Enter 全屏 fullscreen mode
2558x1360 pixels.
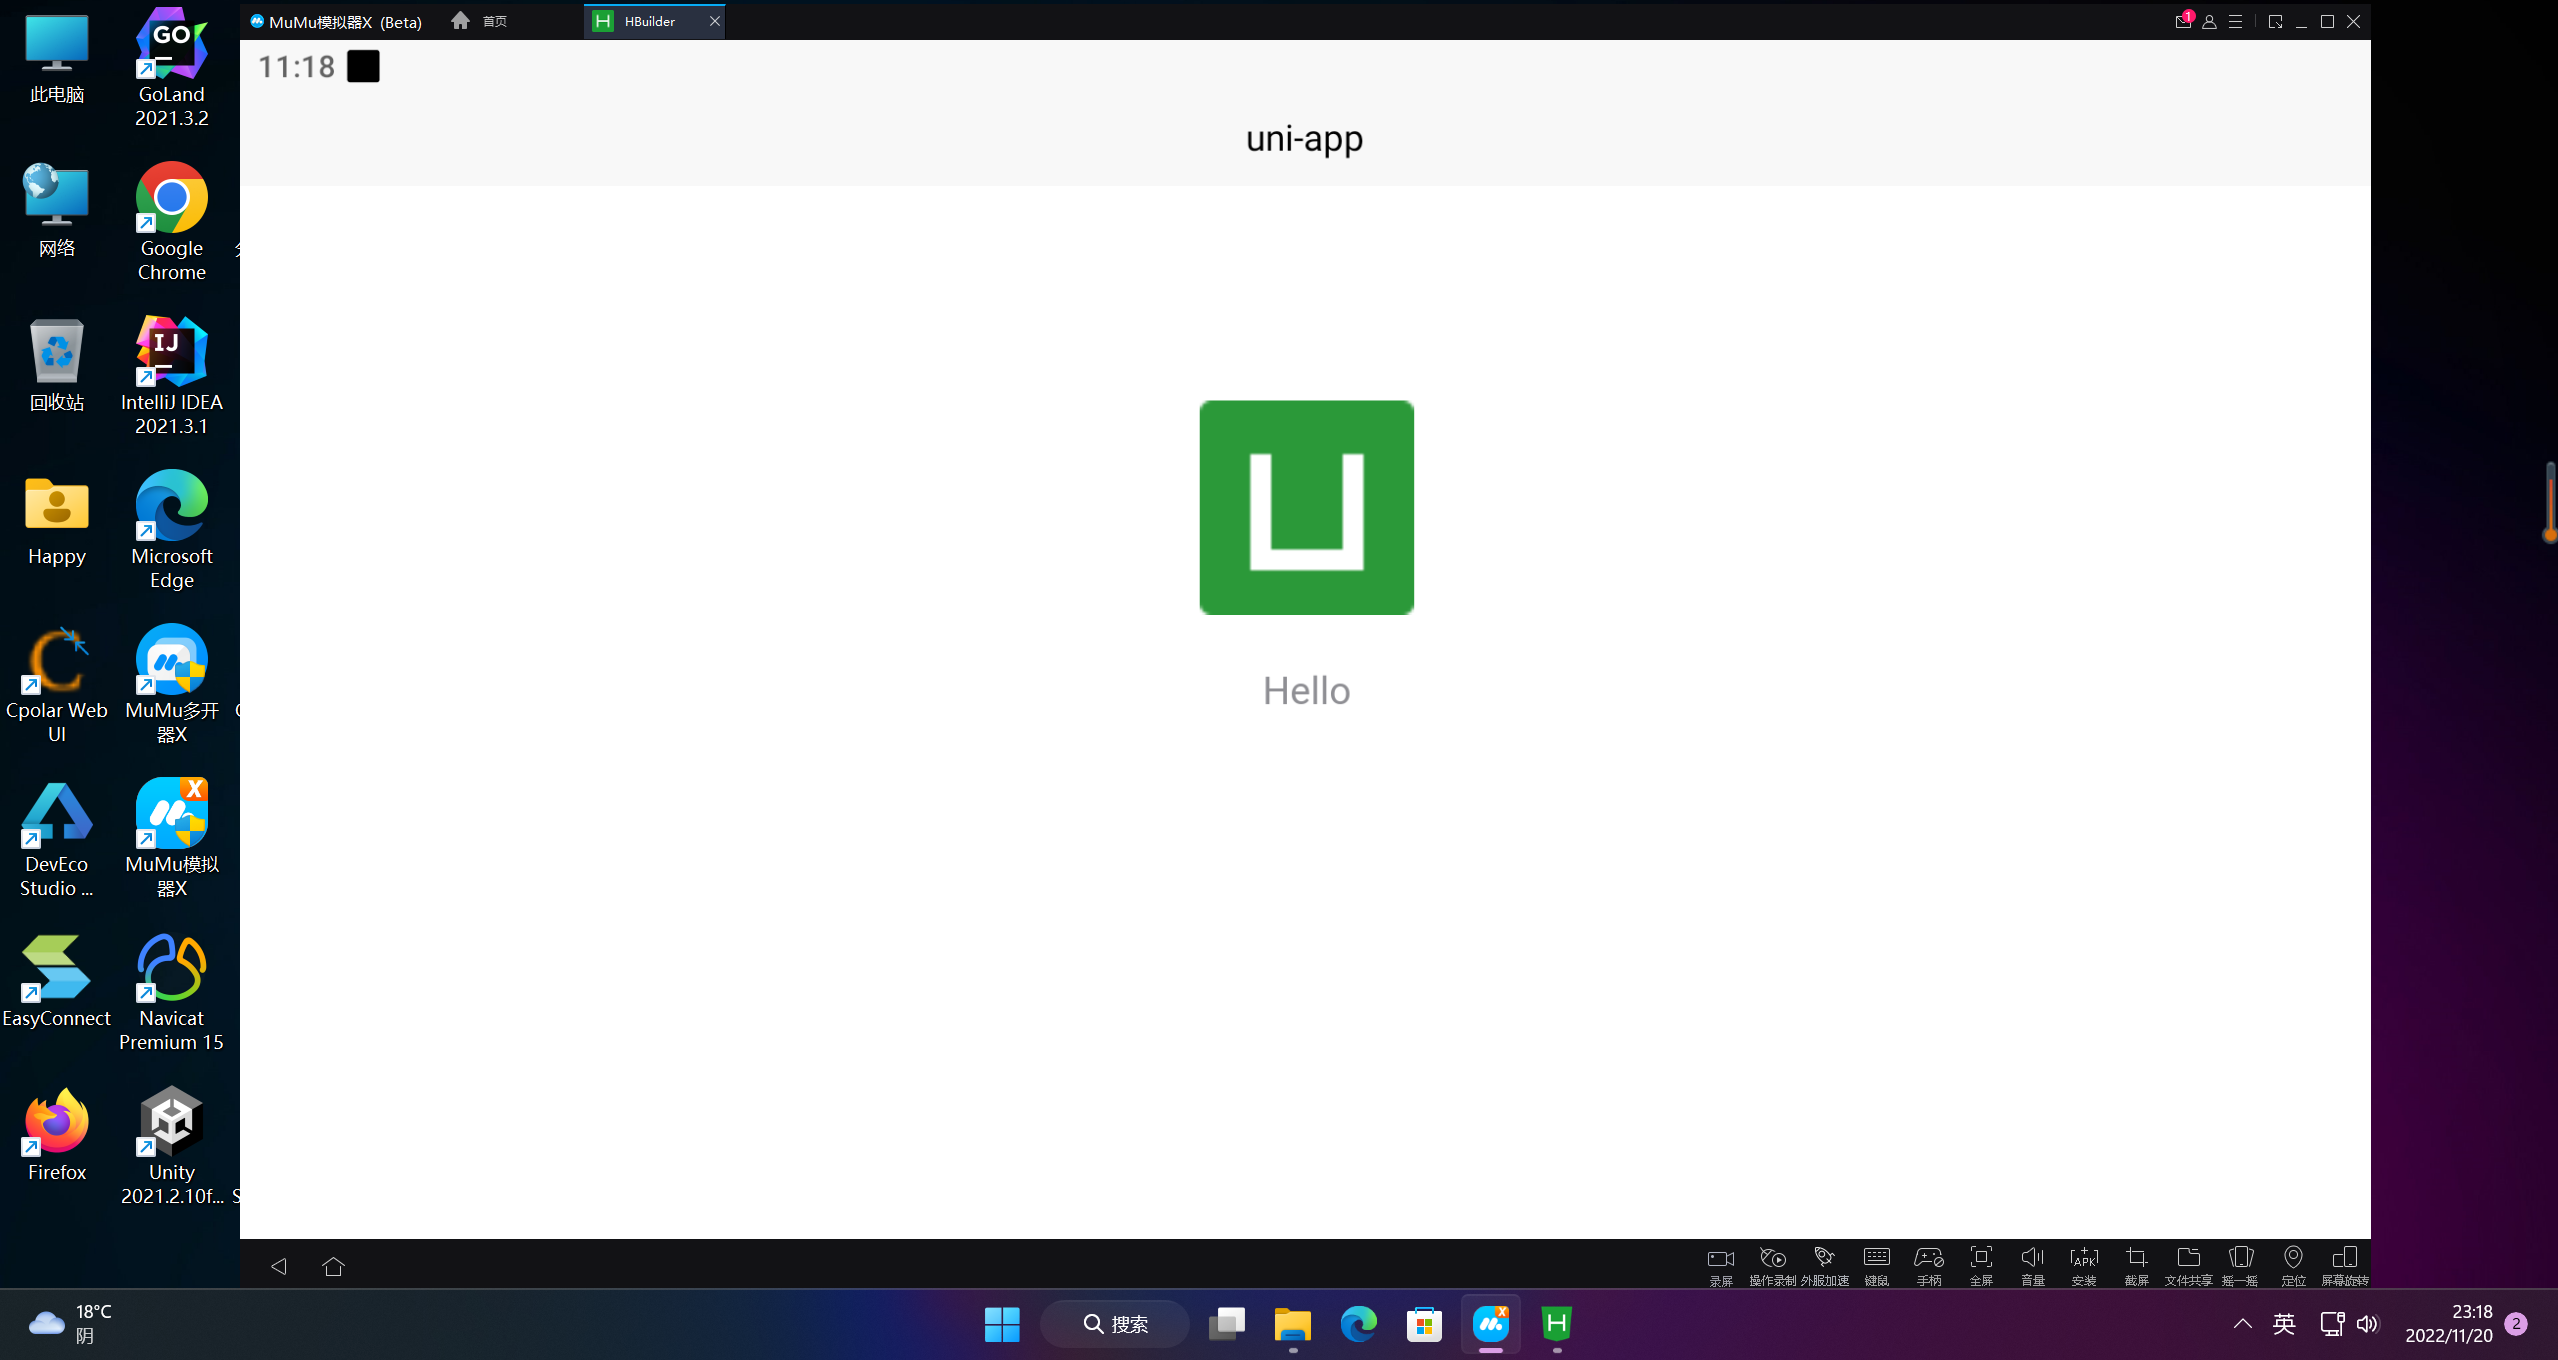(1980, 1265)
